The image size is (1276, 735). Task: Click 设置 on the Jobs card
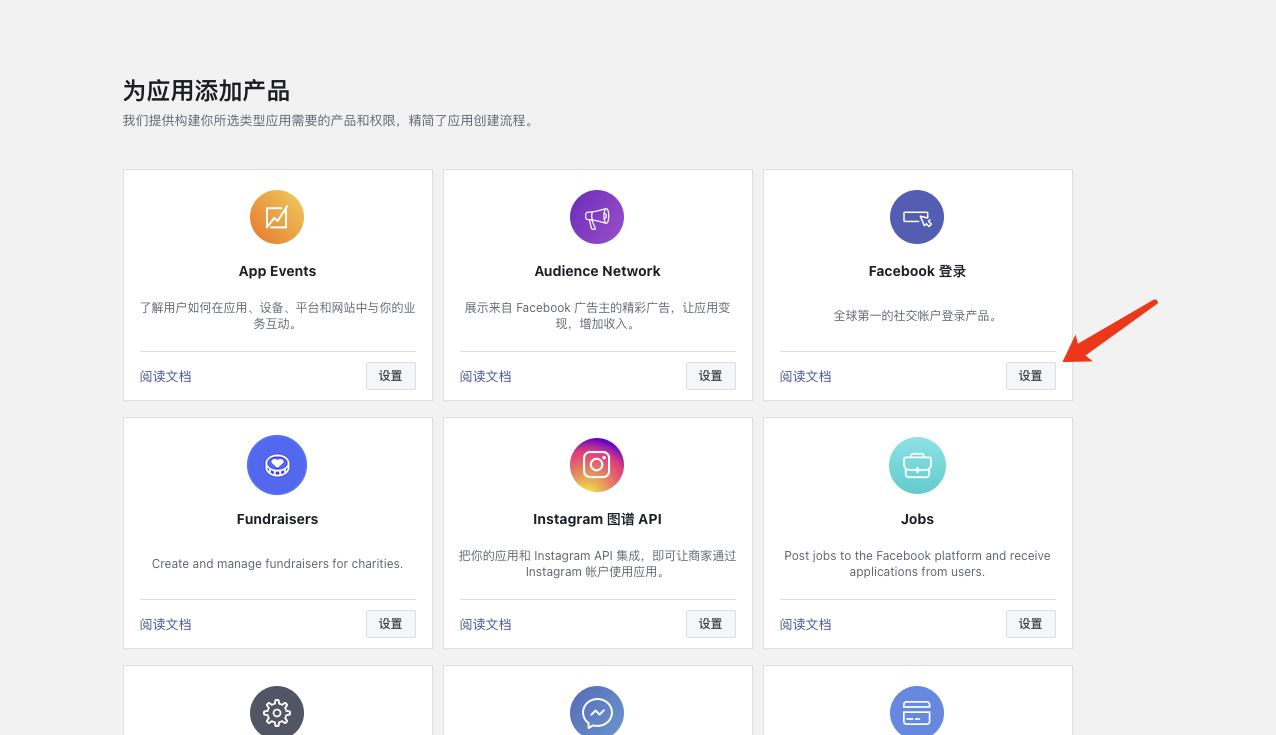pos(1031,624)
